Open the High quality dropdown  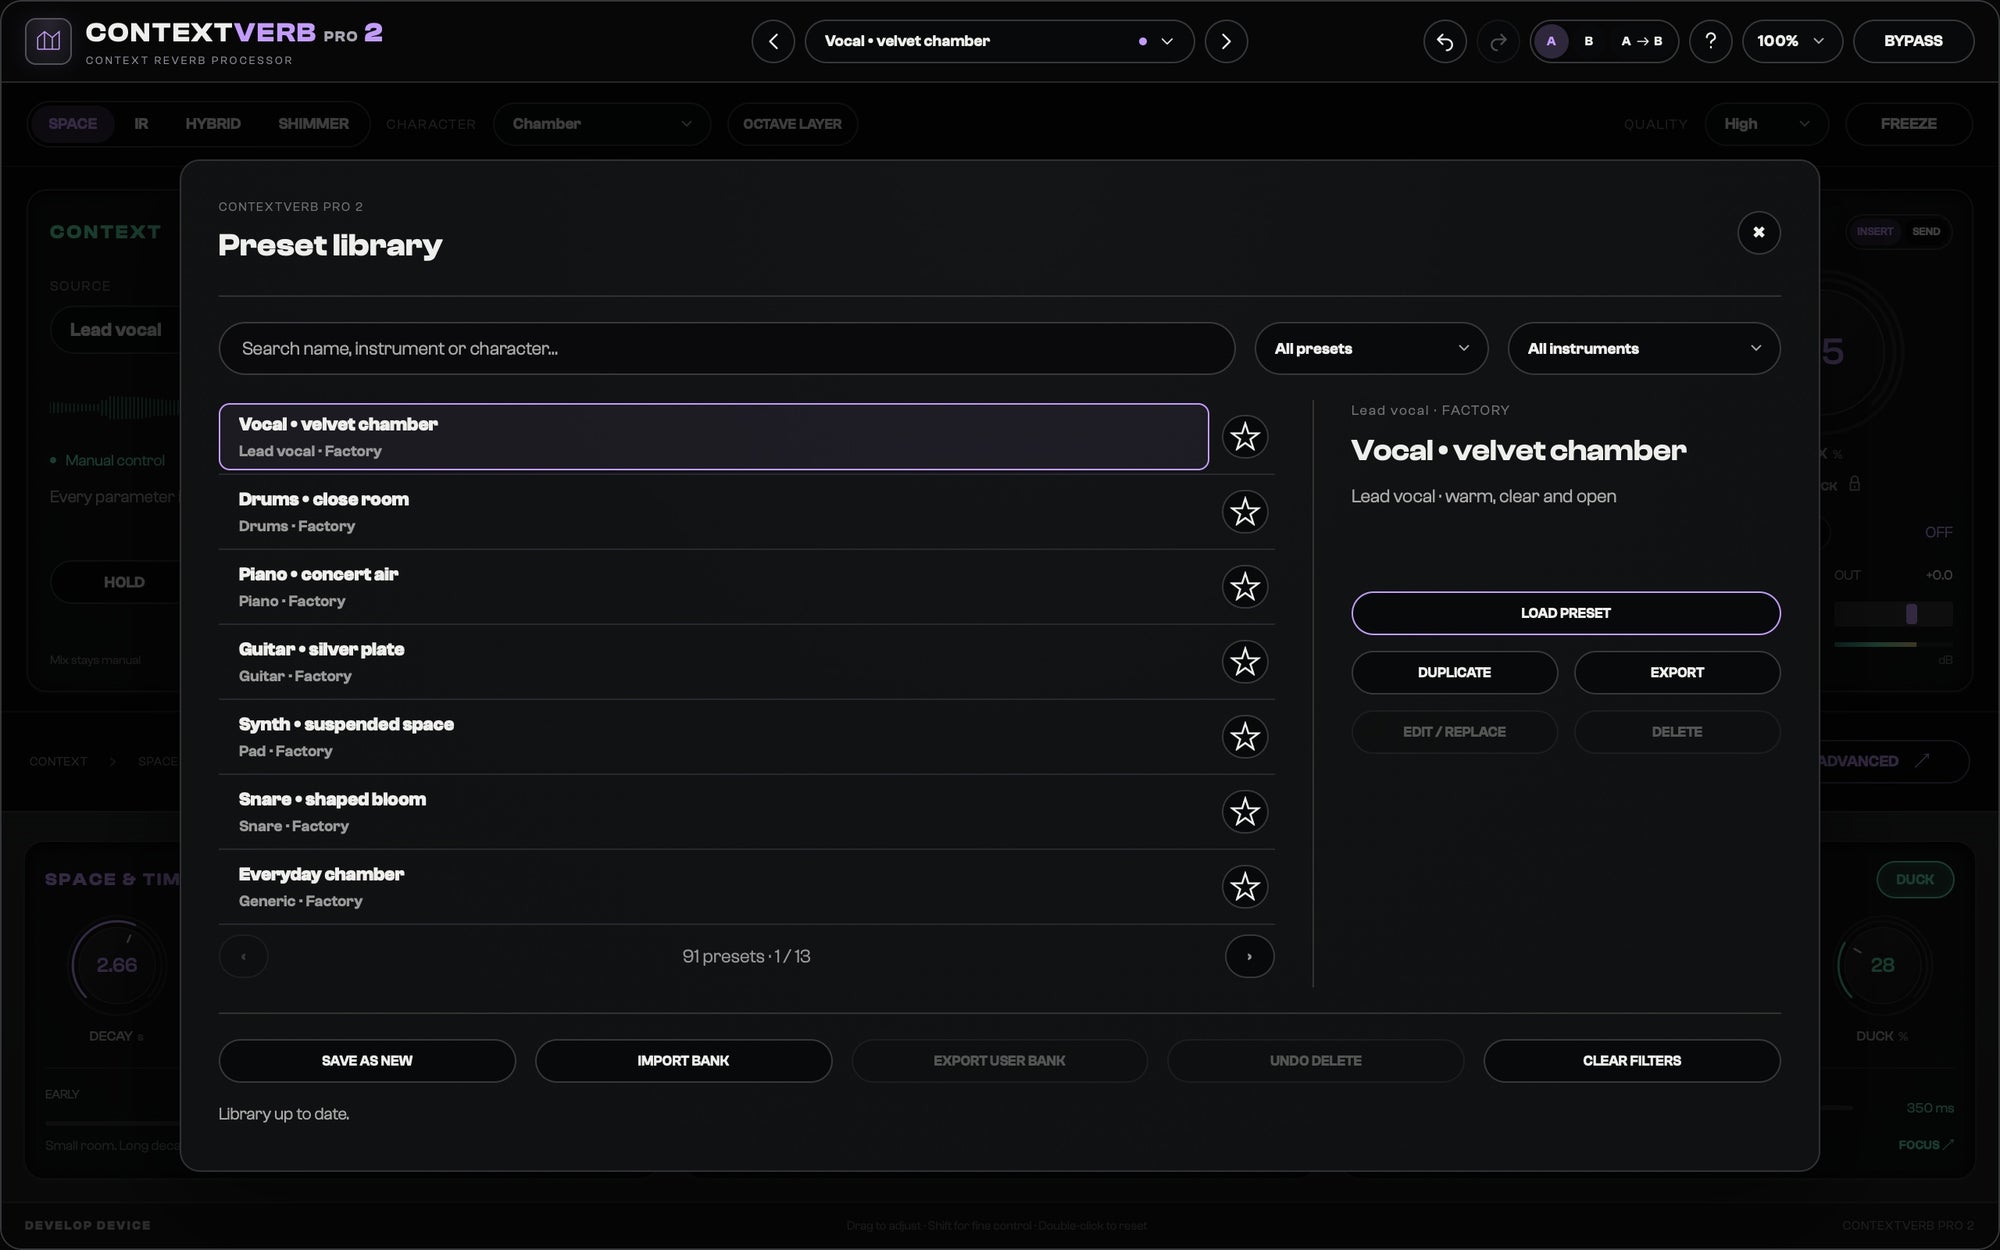tap(1767, 124)
